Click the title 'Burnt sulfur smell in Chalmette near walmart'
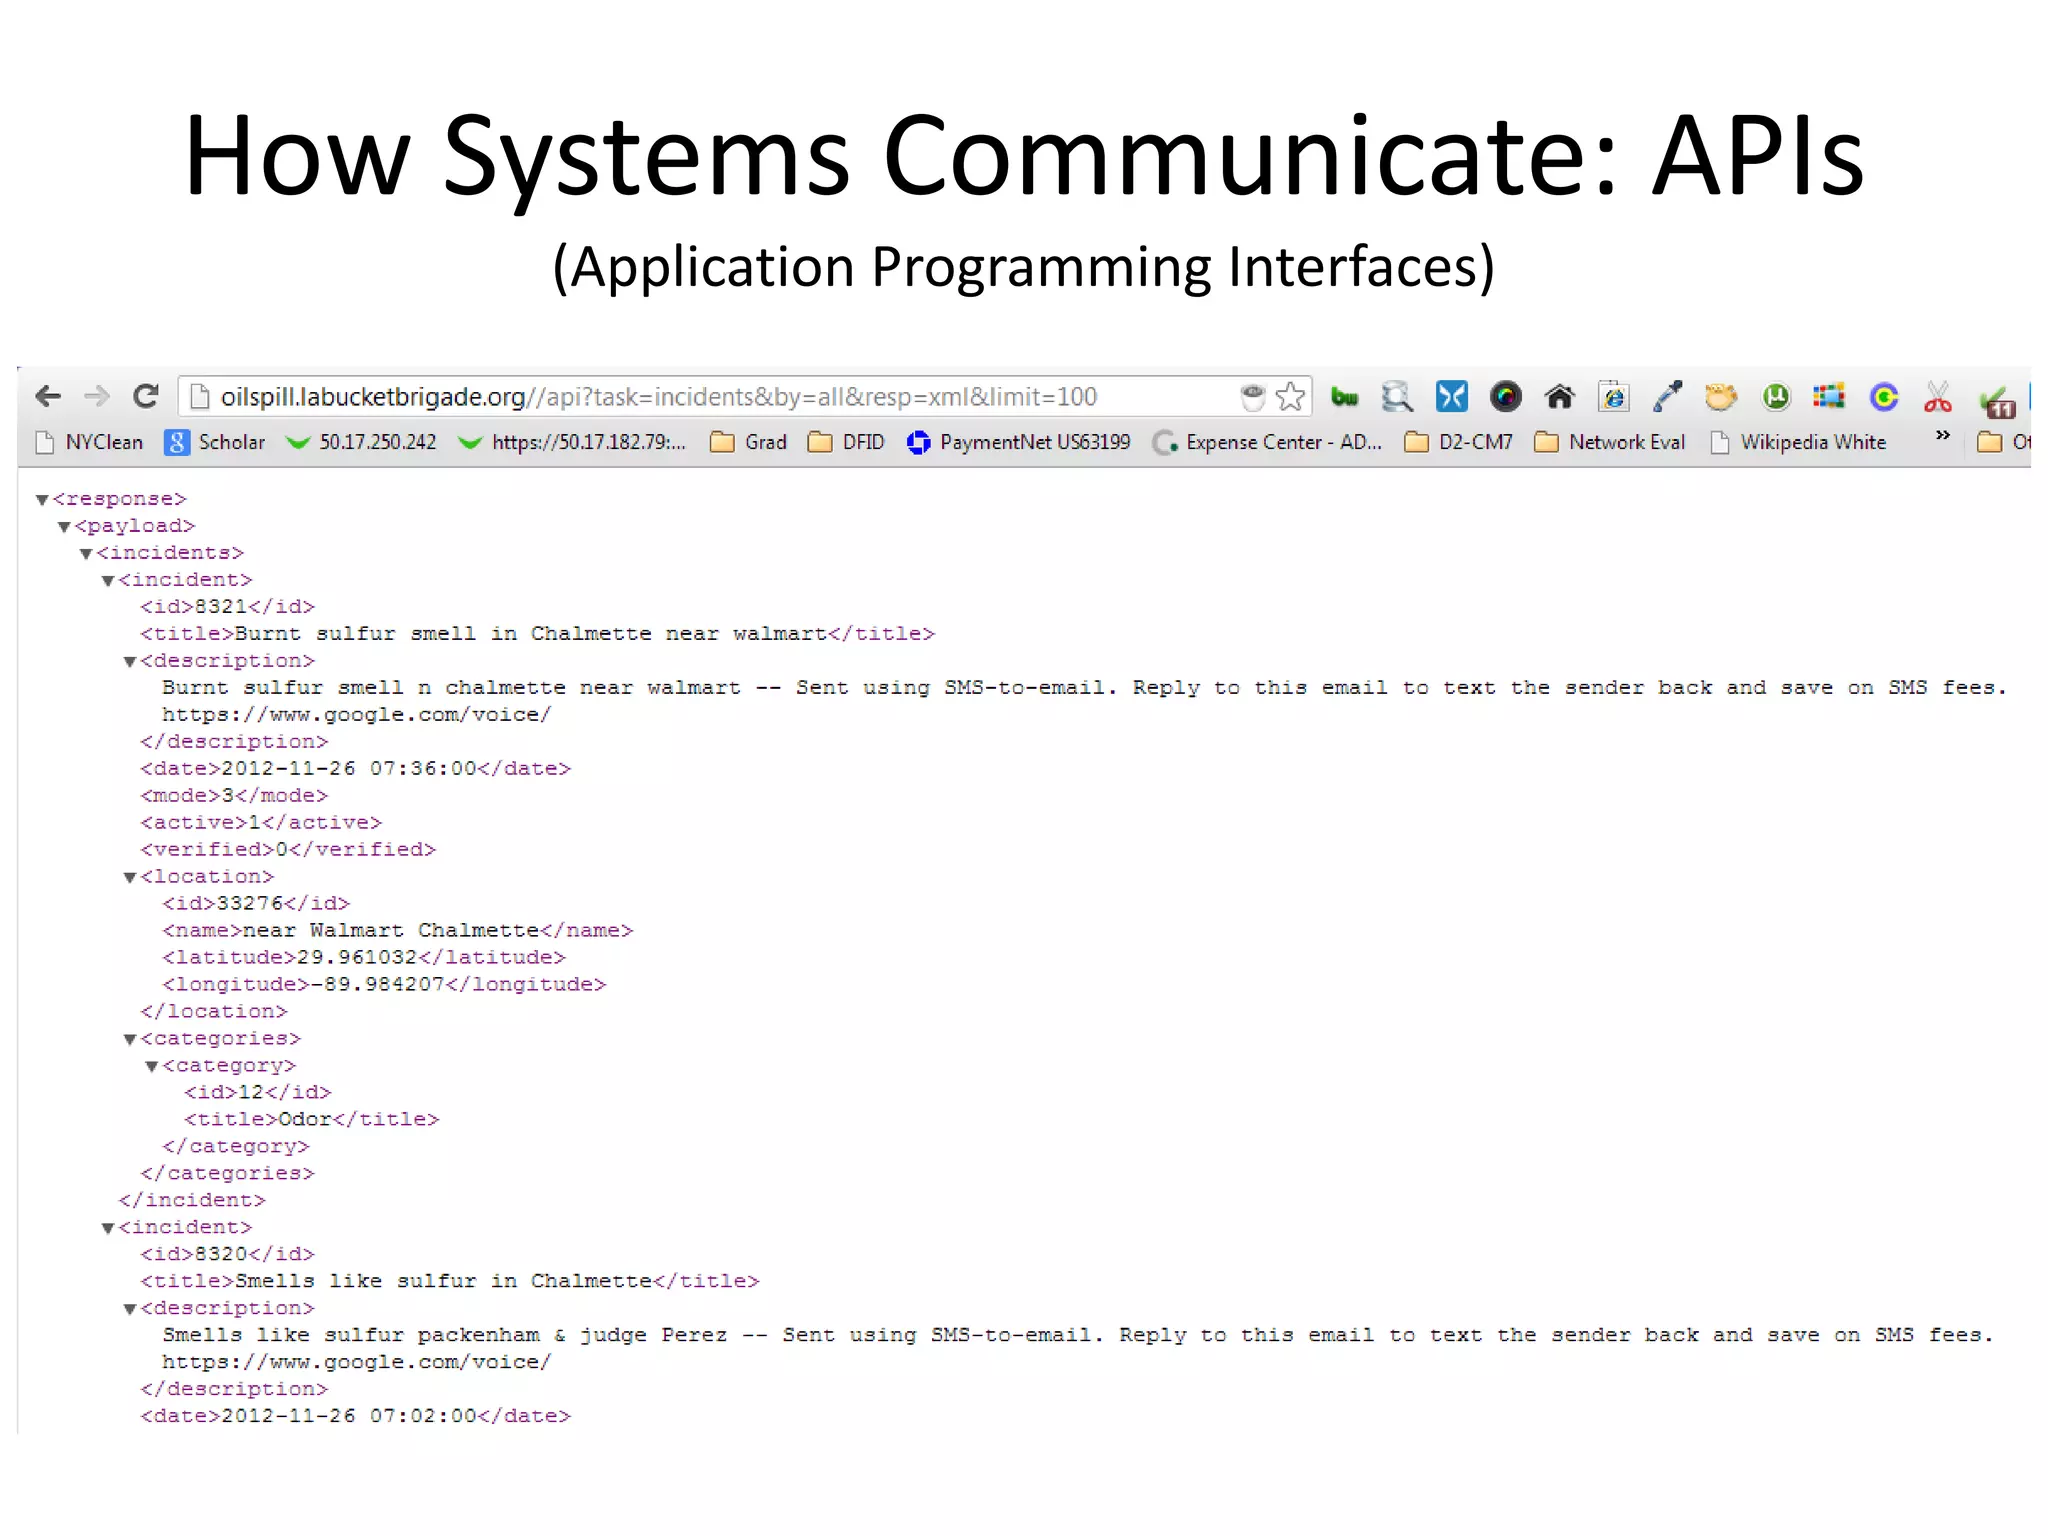This screenshot has height=1536, width=2048. tap(531, 633)
